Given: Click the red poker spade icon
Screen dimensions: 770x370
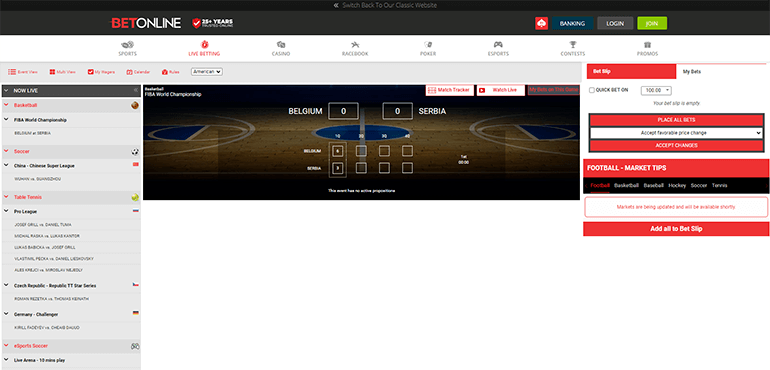Looking at the screenshot, I should click(541, 23).
